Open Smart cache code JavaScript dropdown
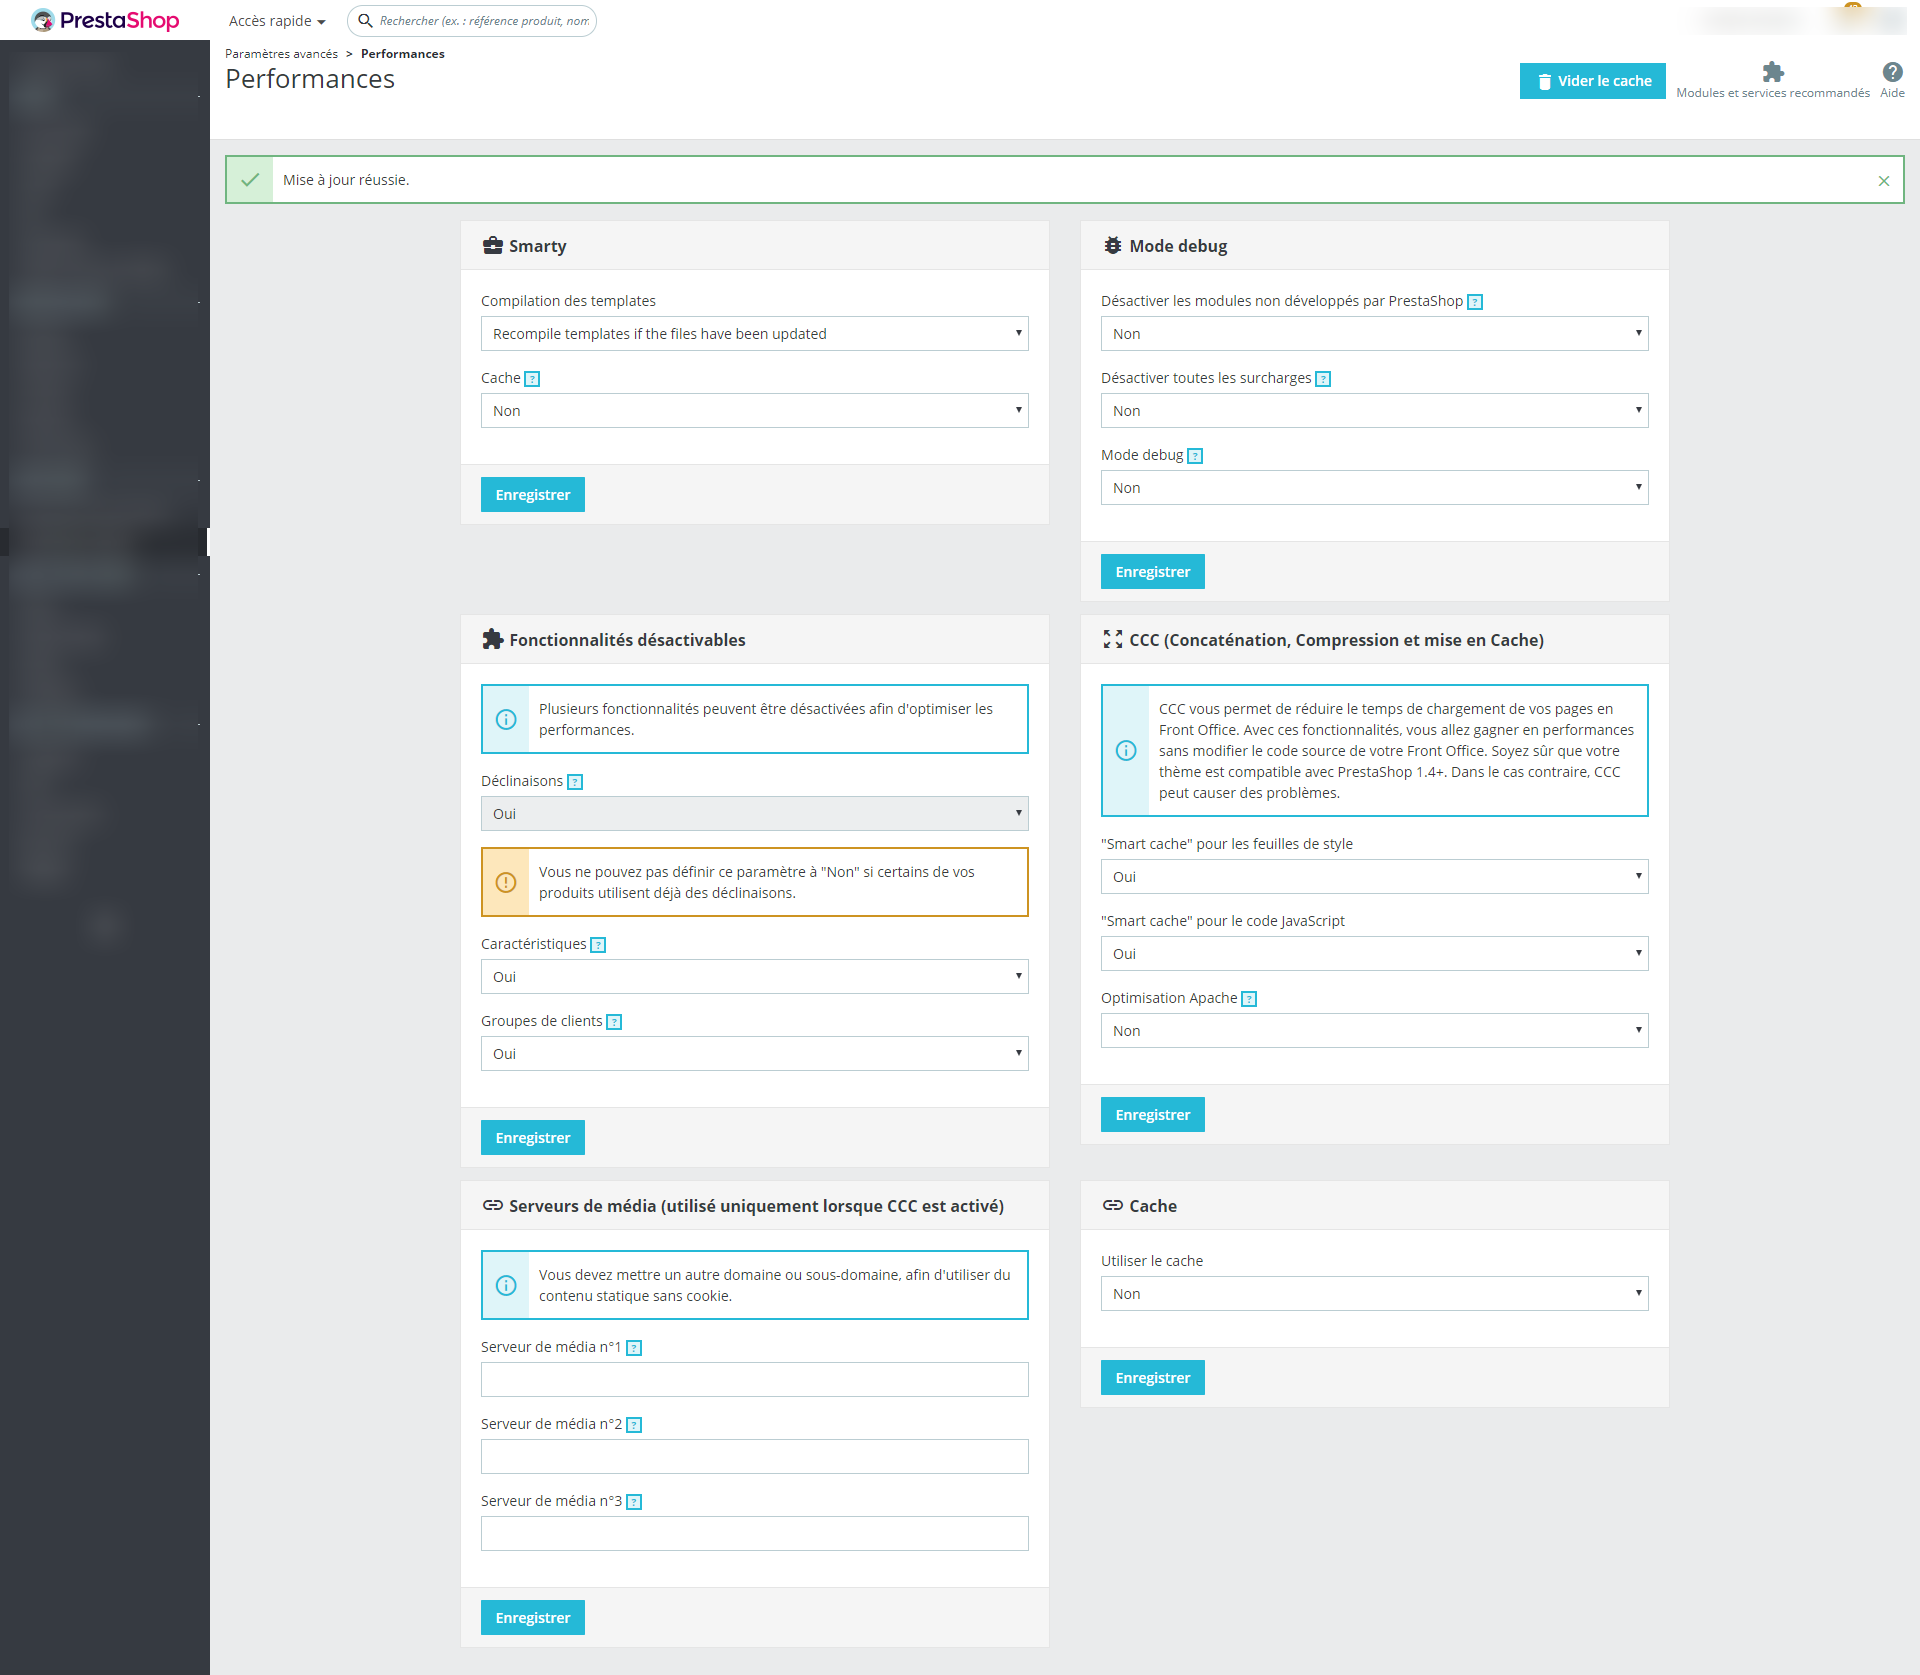This screenshot has height=1675, width=1920. [1374, 954]
